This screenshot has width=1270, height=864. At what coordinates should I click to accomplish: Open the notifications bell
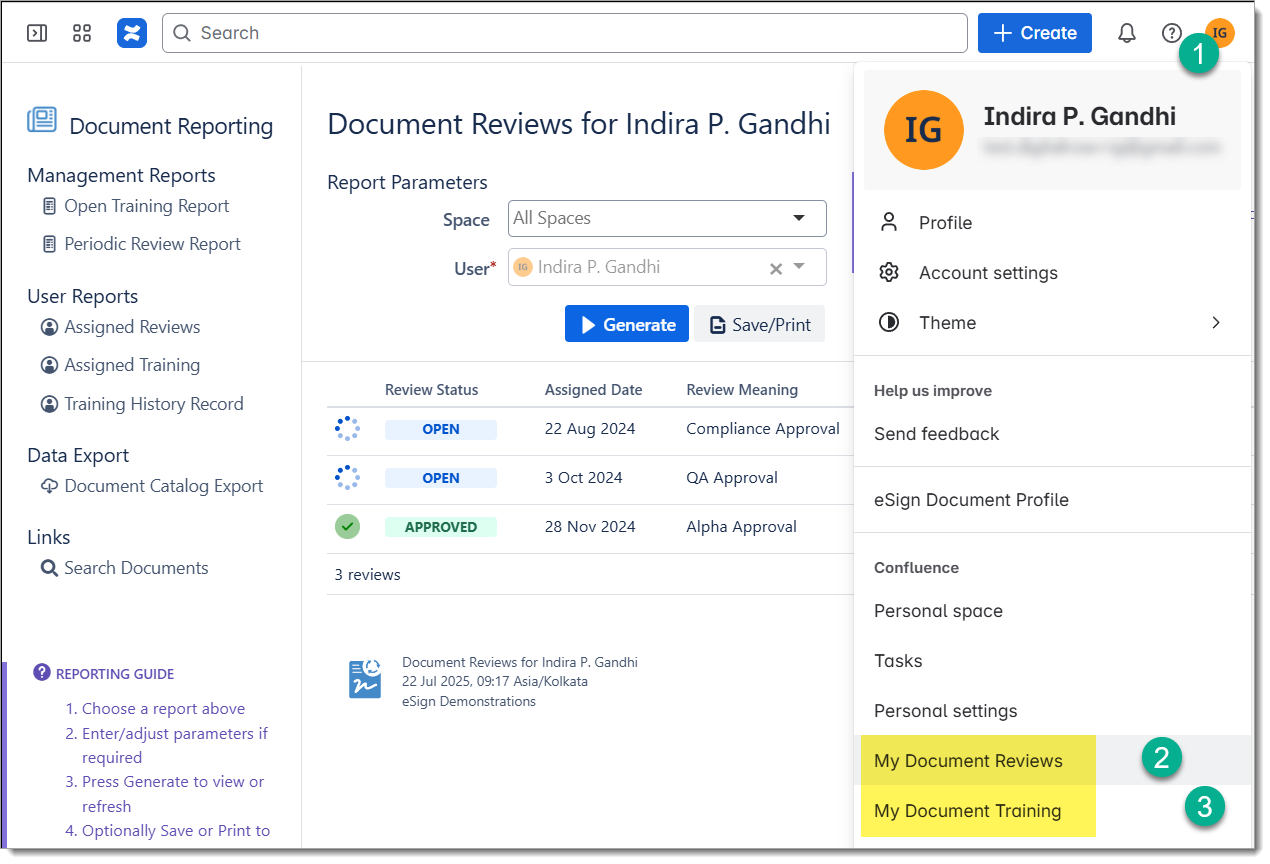click(1127, 33)
